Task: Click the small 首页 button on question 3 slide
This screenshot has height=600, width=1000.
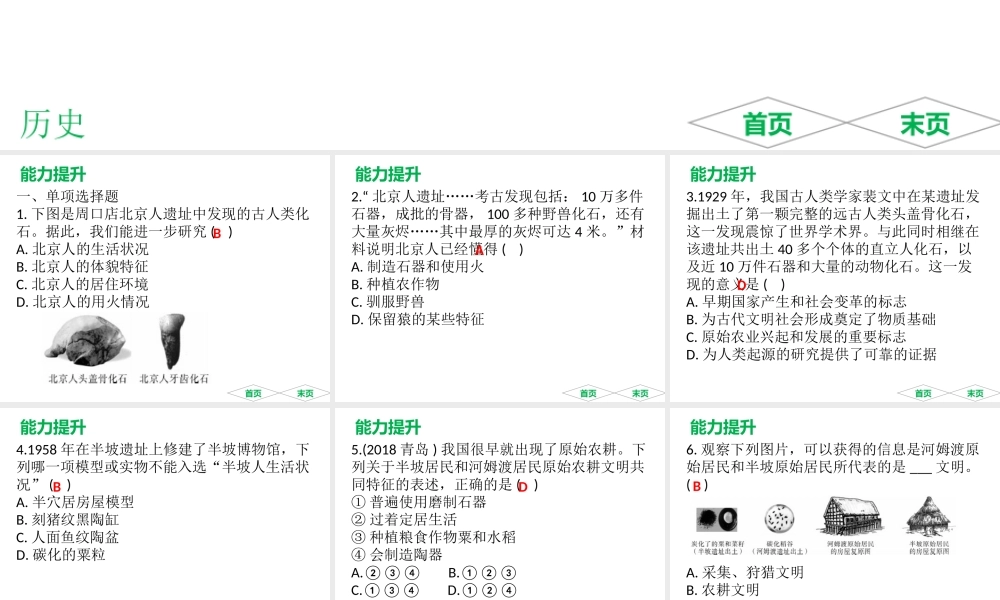Action: (x=923, y=393)
